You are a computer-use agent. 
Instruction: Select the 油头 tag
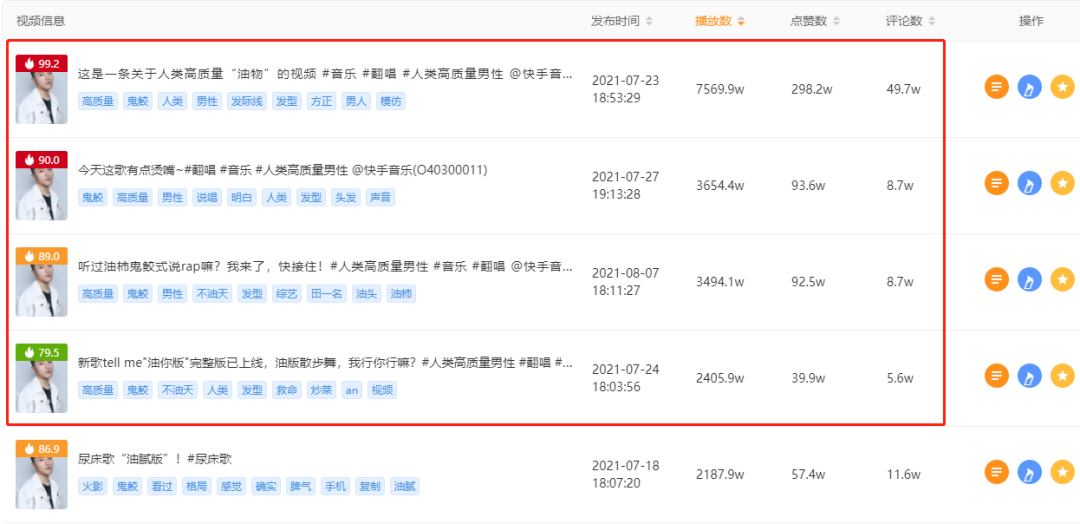[367, 294]
